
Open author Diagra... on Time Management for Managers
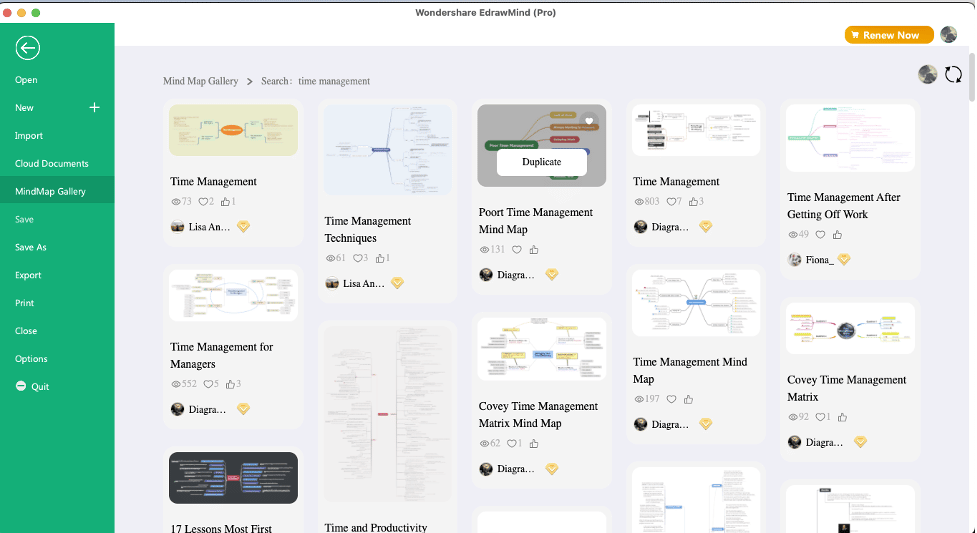coord(207,410)
